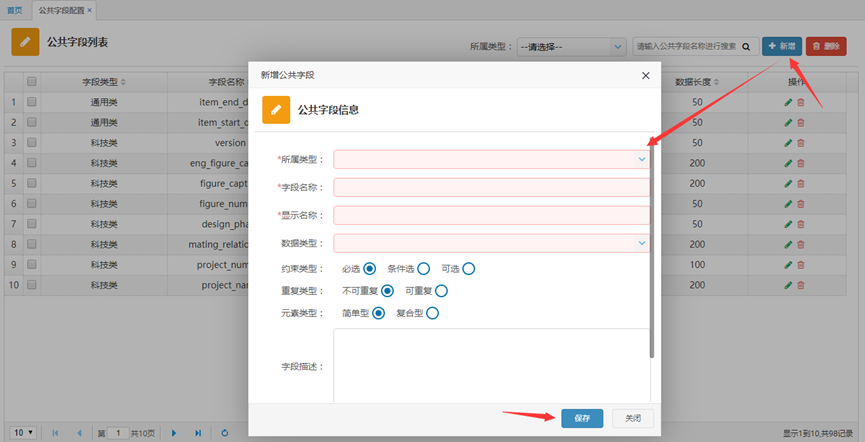Image resolution: width=865 pixels, height=442 pixels.
Task: Click the delete trash icon in row 1
Action: coord(801,102)
